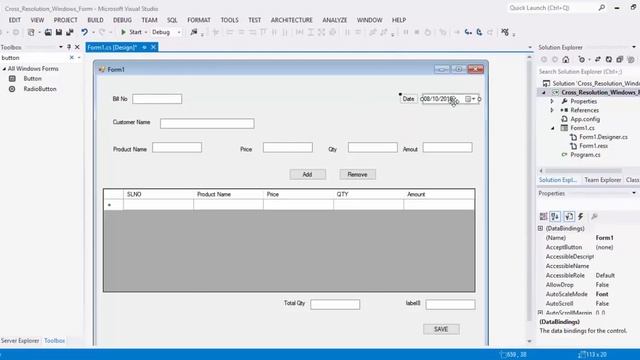Open the Toolbox window options dropdown arrow
The width and height of the screenshot is (640, 360).
coord(61,47)
